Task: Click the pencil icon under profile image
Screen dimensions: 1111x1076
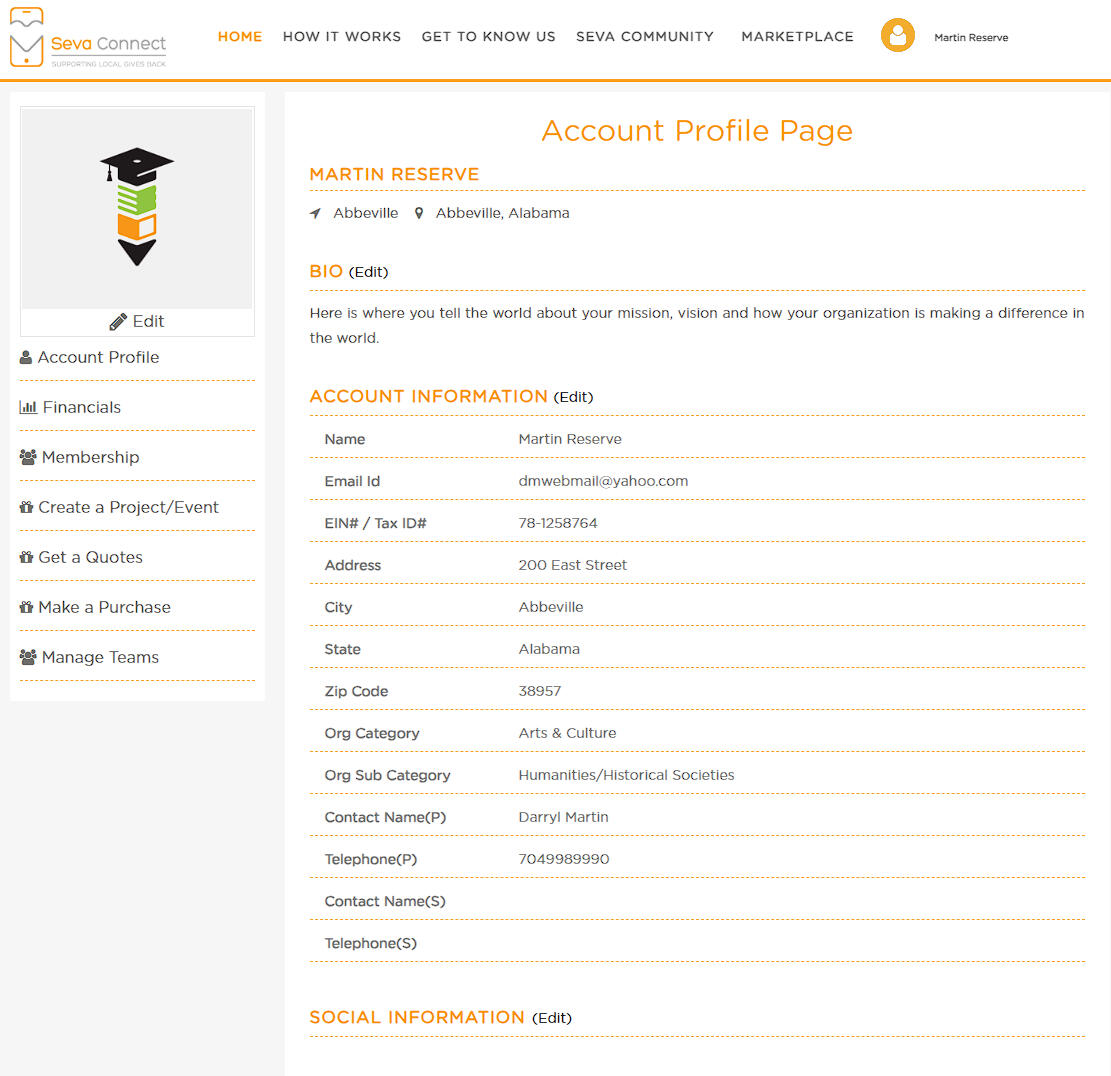Action: click(118, 322)
